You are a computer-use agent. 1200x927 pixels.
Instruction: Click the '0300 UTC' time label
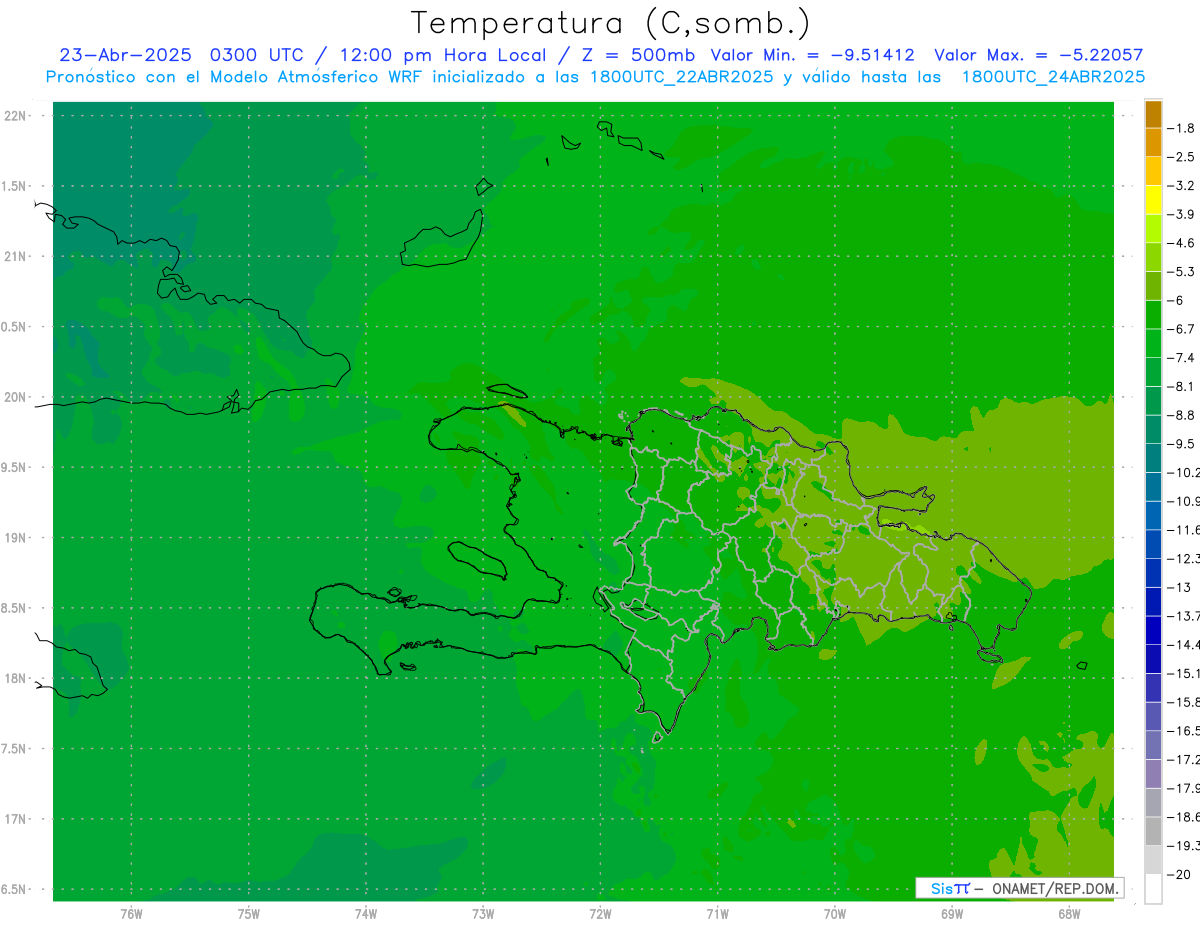(x=255, y=55)
